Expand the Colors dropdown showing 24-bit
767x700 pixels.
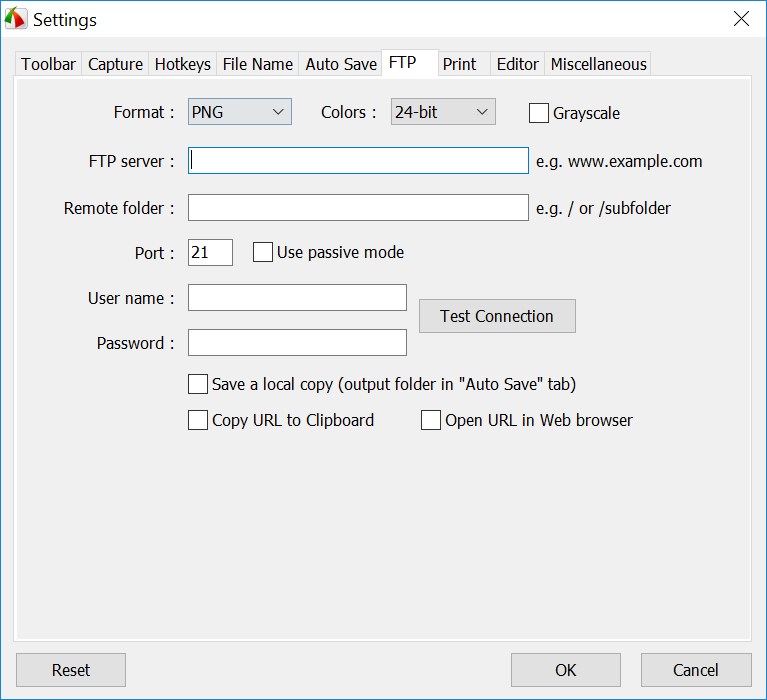(x=443, y=112)
